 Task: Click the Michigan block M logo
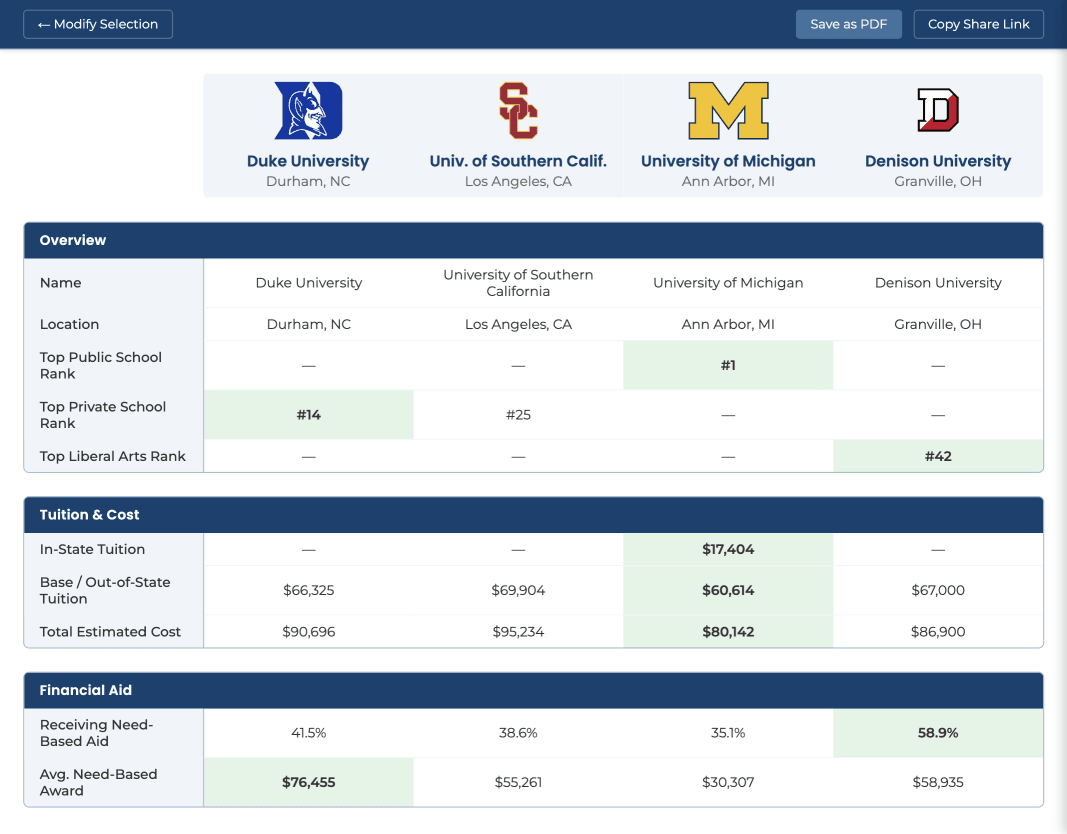coord(728,111)
